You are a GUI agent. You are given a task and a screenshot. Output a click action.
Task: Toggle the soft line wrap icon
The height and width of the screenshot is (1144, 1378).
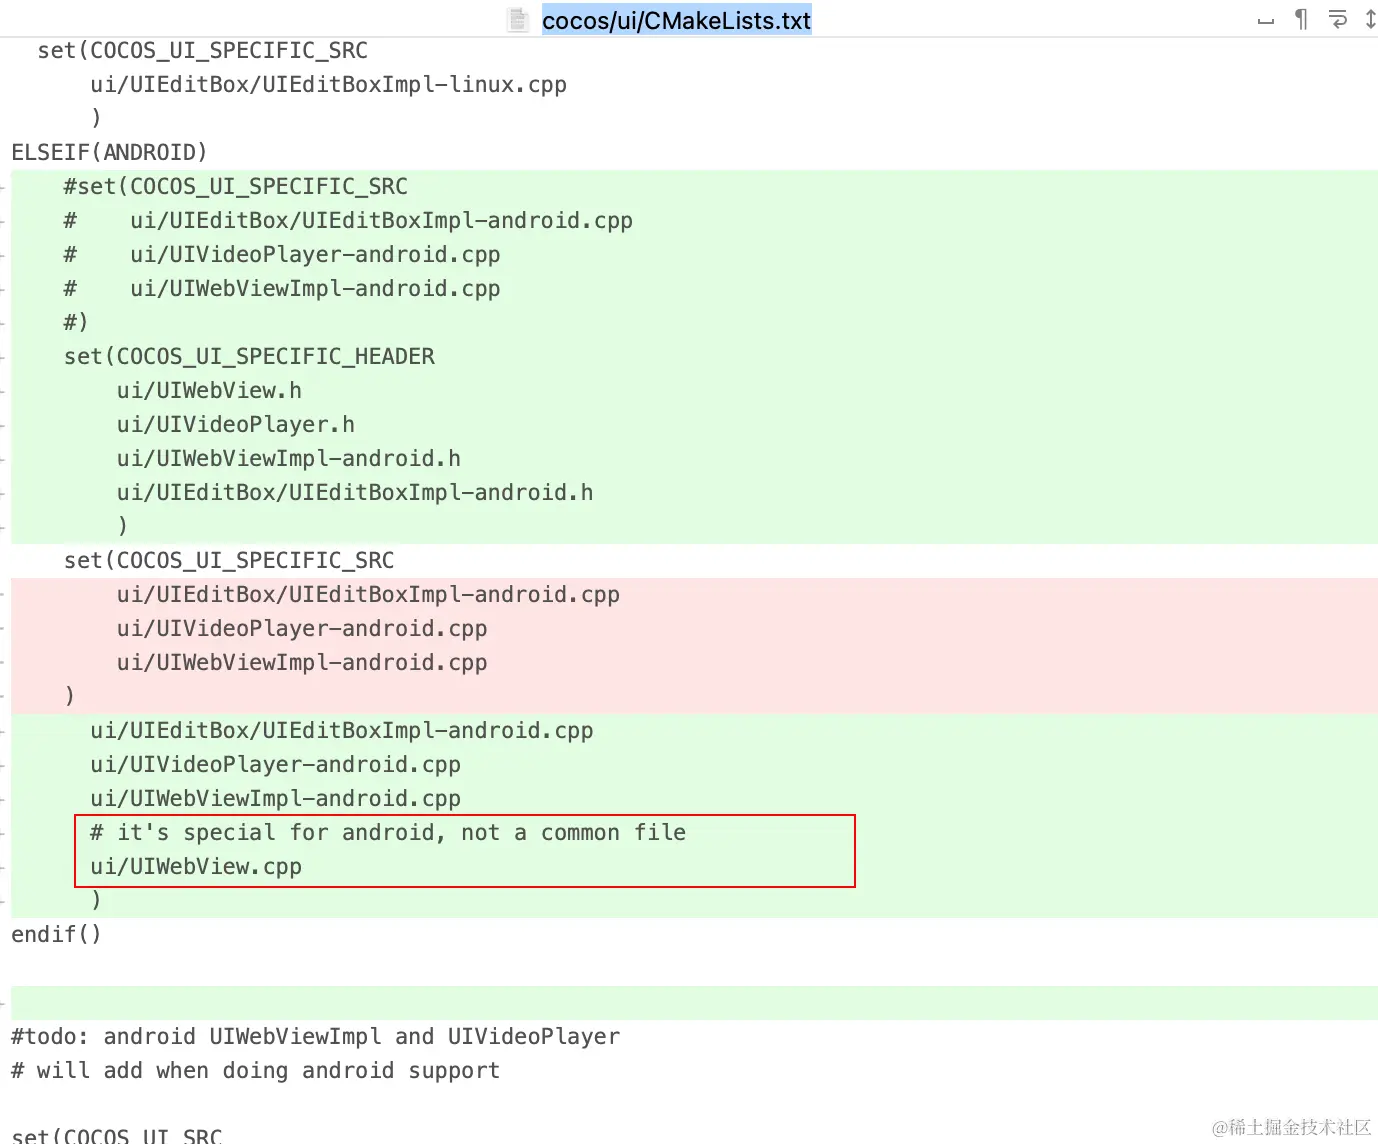click(x=1337, y=19)
